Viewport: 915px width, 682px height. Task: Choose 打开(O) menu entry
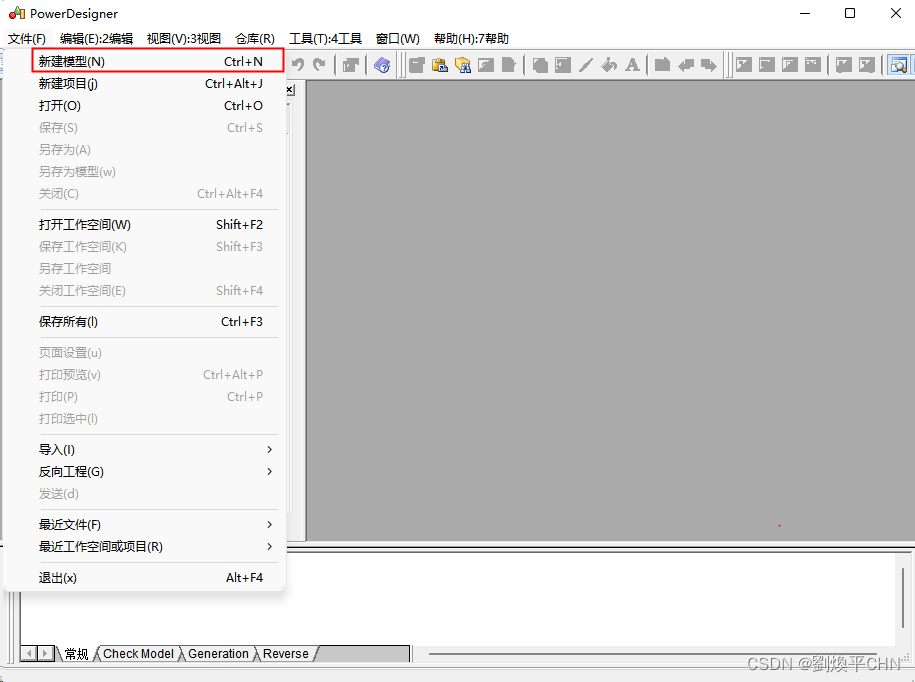pyautogui.click(x=151, y=106)
